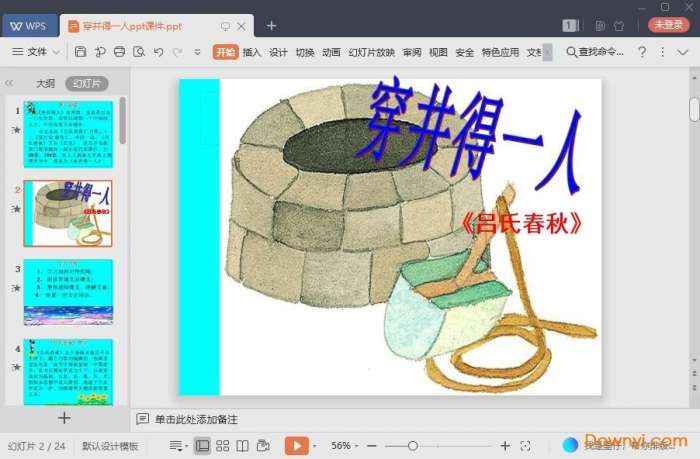Open the 设计 tab
Screen dimensions: 700x459
coord(278,52)
